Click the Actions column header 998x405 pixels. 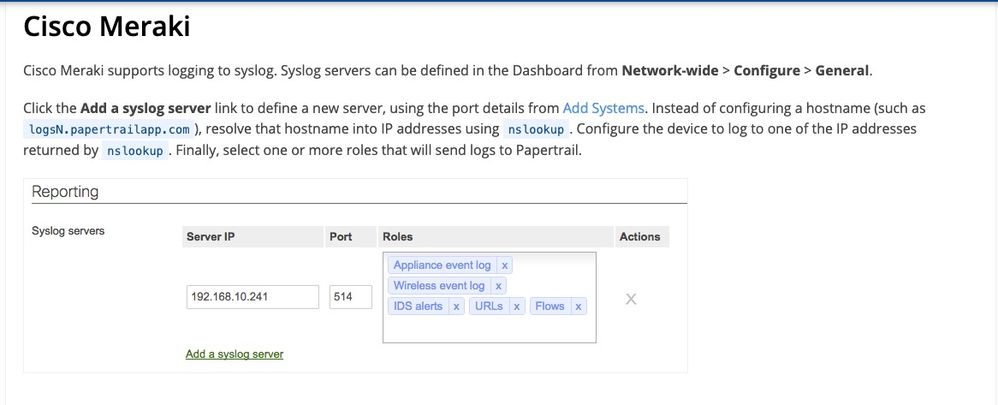pyautogui.click(x=640, y=237)
